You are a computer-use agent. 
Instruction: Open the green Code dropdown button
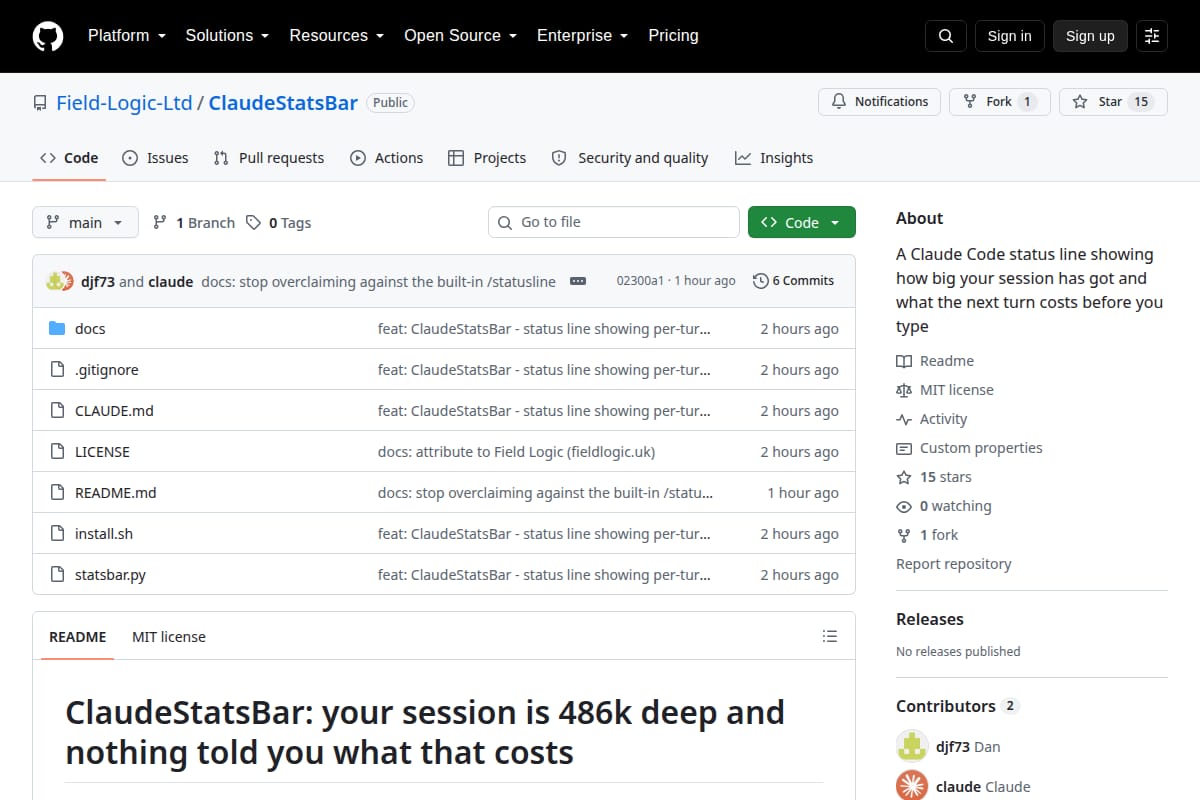tap(802, 222)
